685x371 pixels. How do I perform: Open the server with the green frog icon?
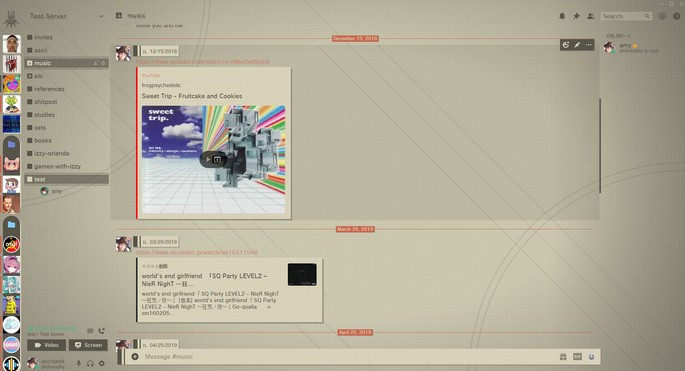tap(11, 104)
